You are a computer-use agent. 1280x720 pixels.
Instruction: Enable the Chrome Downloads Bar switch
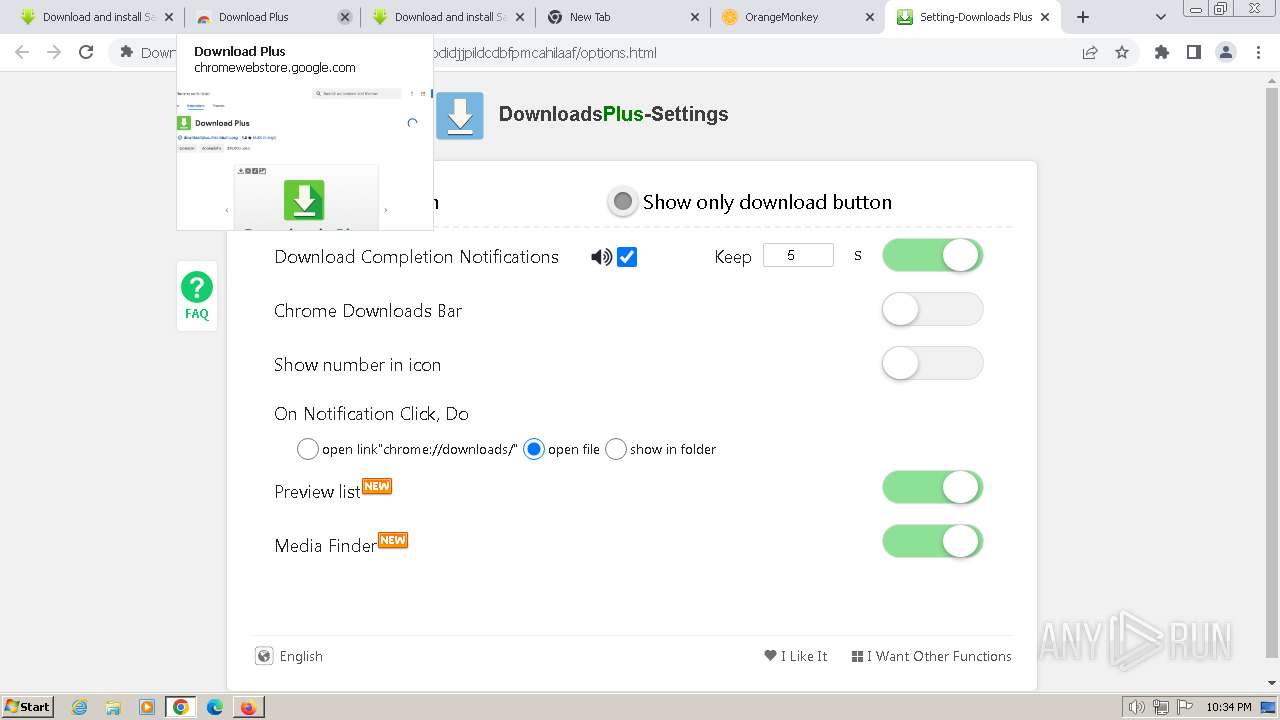tap(932, 310)
